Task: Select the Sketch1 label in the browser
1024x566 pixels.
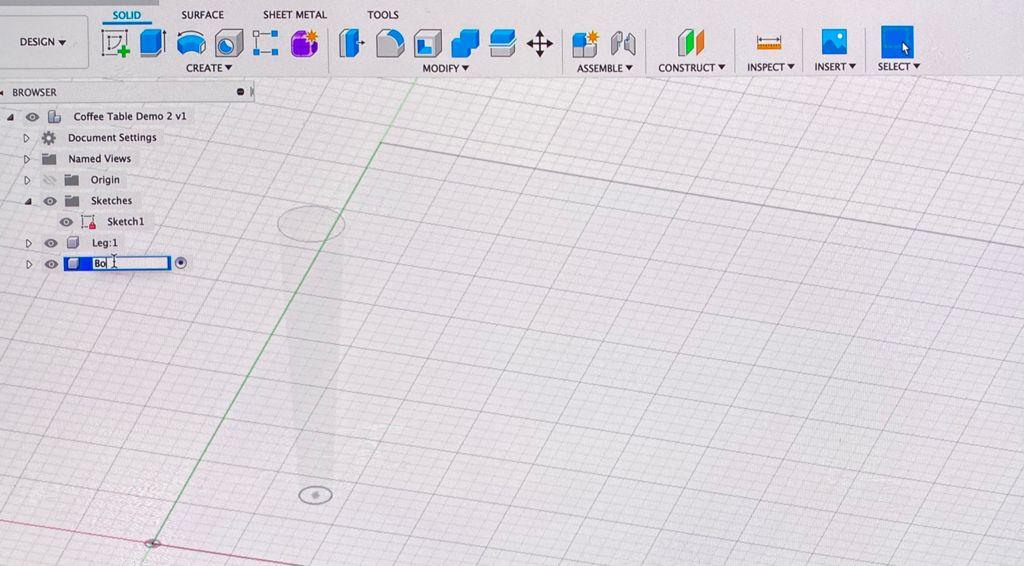Action: [x=125, y=221]
